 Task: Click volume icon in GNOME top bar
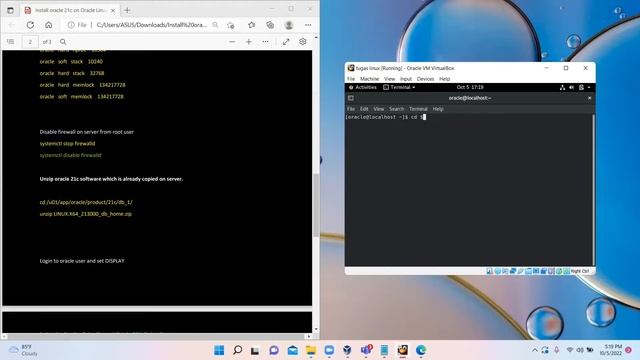[x=572, y=87]
